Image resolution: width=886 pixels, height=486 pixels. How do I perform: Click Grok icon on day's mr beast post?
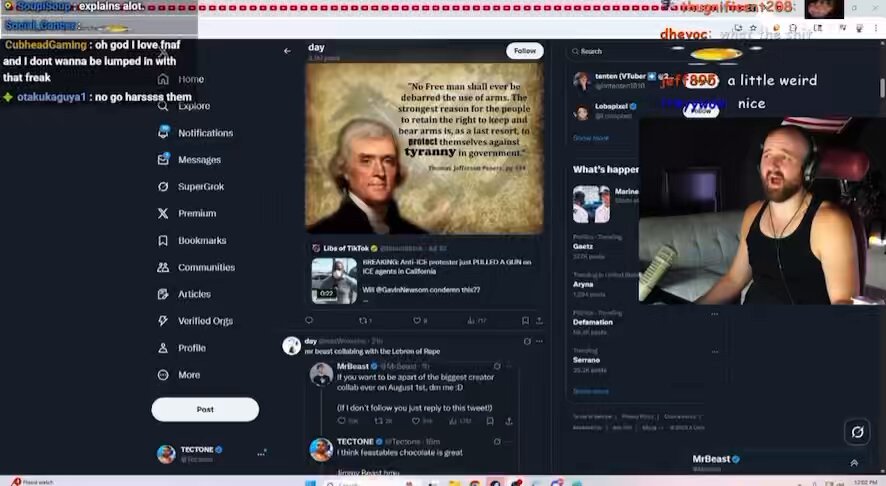coord(527,341)
